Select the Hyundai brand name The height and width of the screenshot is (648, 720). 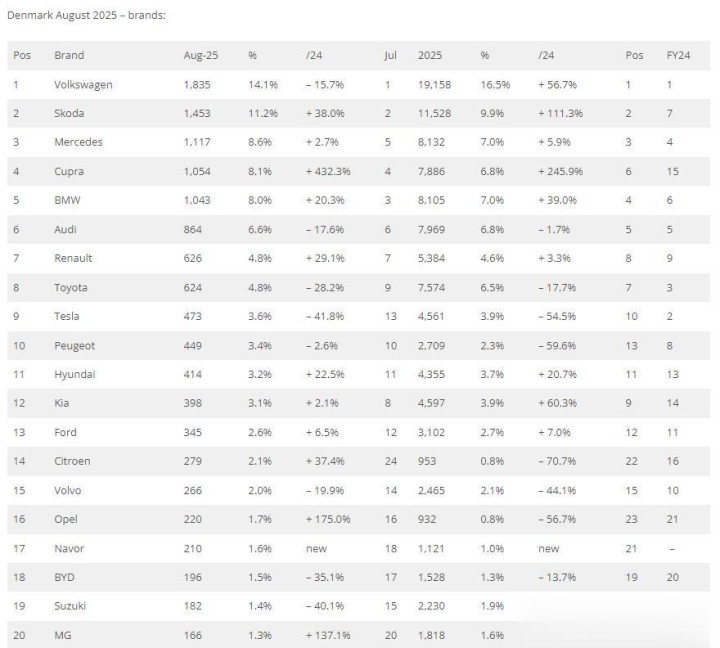click(75, 374)
